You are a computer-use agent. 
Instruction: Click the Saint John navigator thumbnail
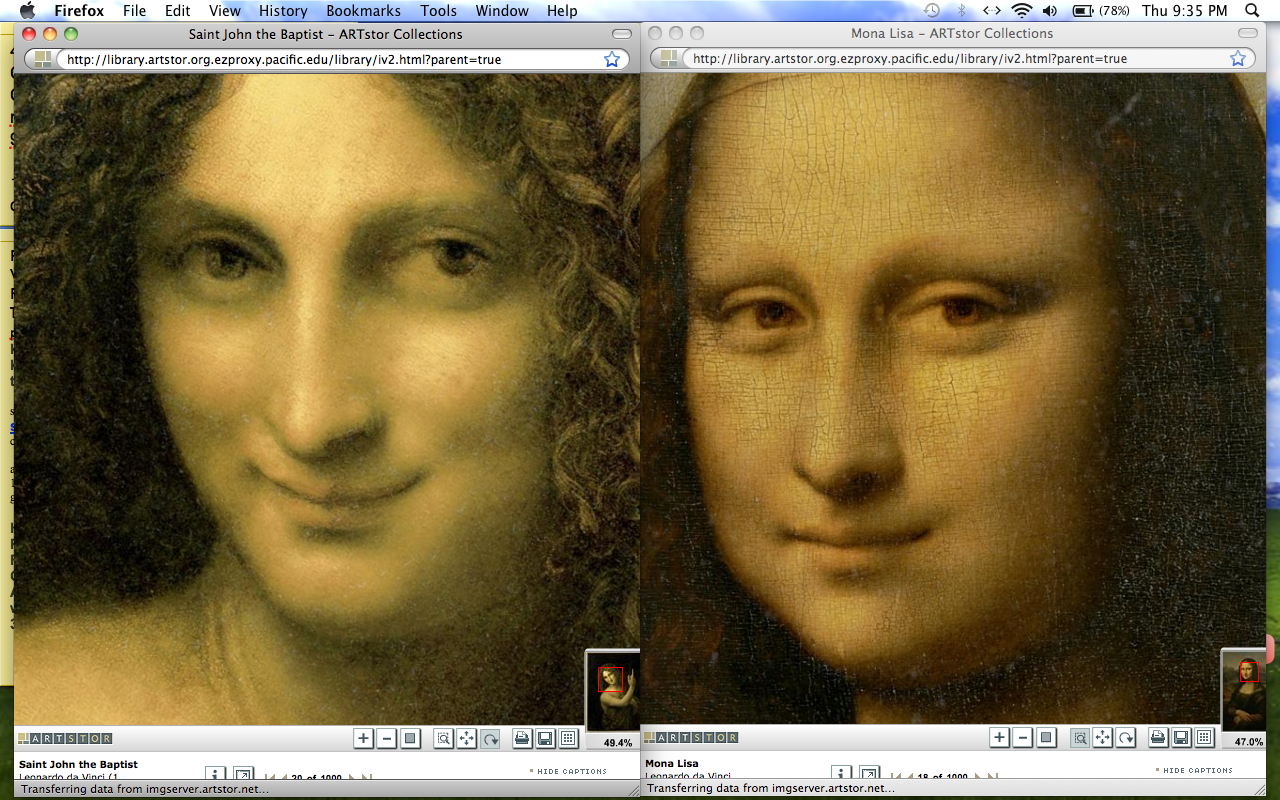click(x=611, y=692)
